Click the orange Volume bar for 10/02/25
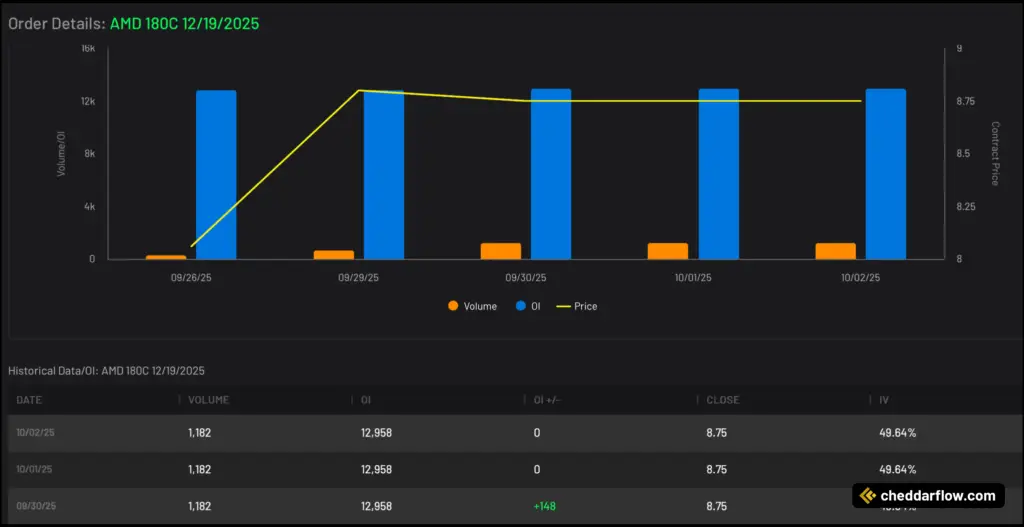This screenshot has height=527, width=1024. pyautogui.click(x=836, y=251)
